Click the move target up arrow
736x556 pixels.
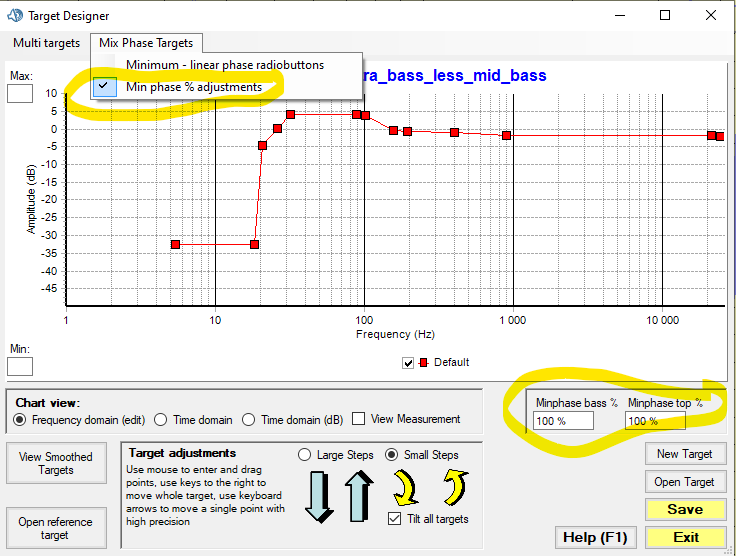[359, 496]
